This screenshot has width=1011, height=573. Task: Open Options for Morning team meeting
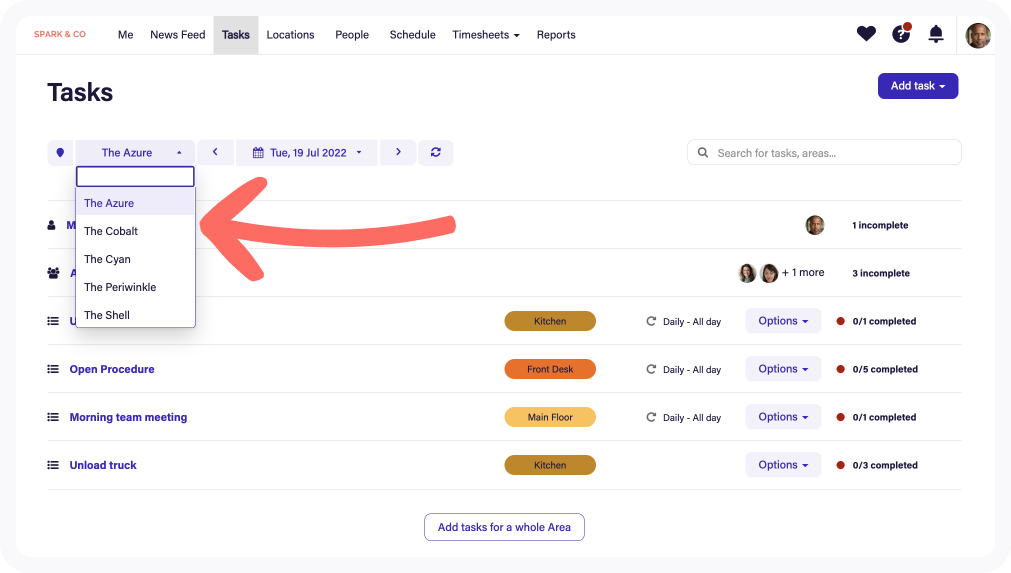pos(783,417)
